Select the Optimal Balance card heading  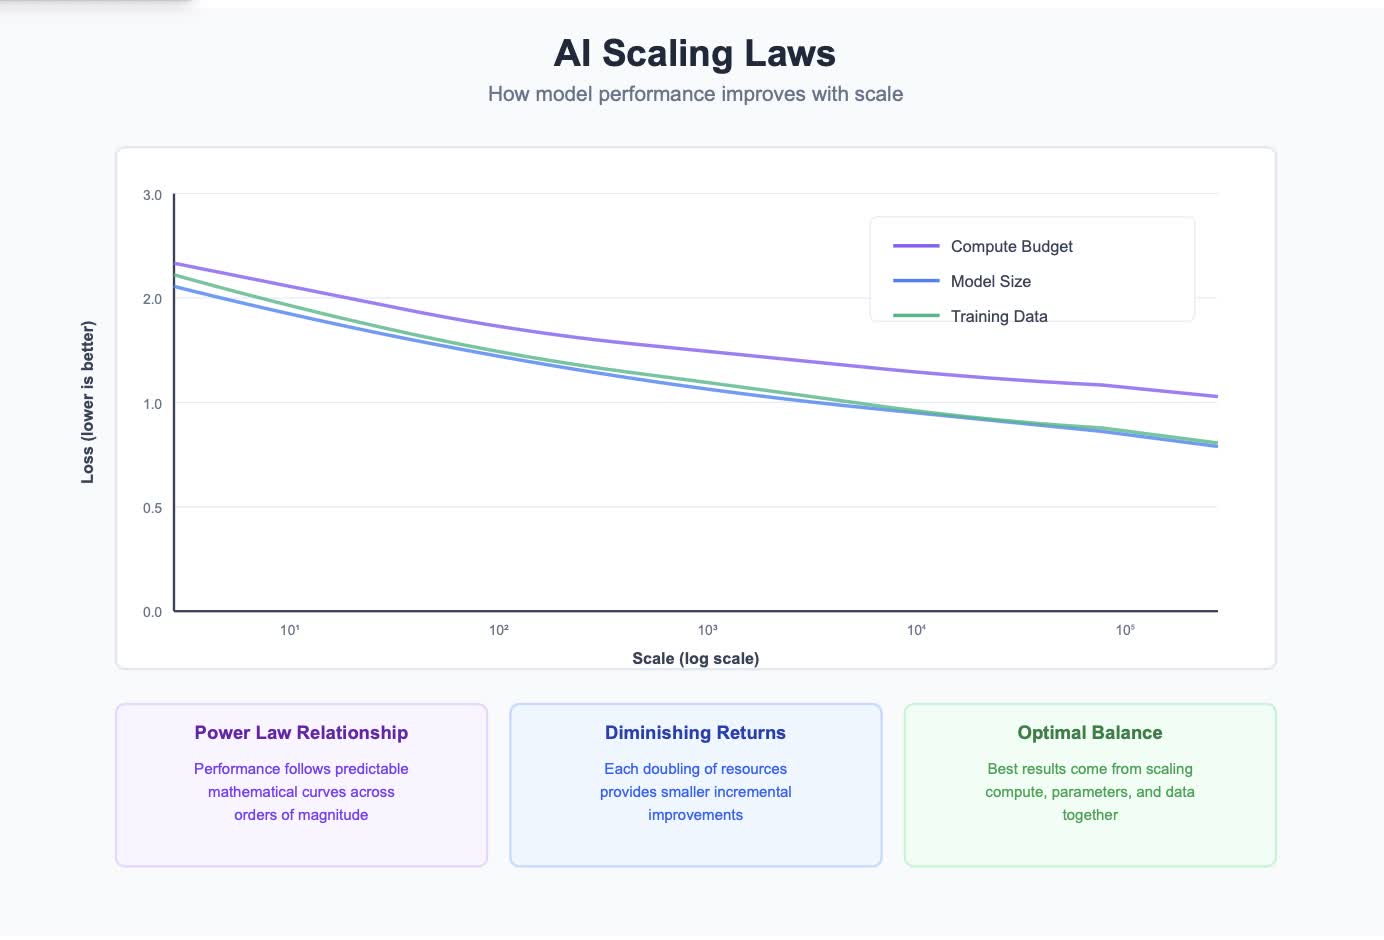click(1089, 732)
